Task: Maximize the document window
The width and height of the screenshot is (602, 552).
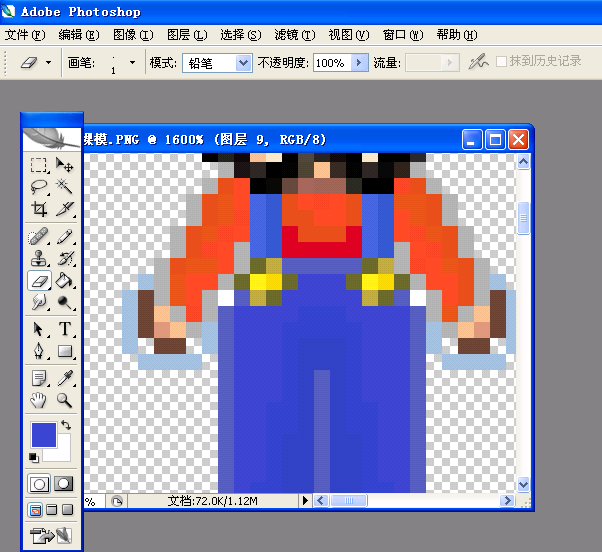Action: (x=495, y=139)
